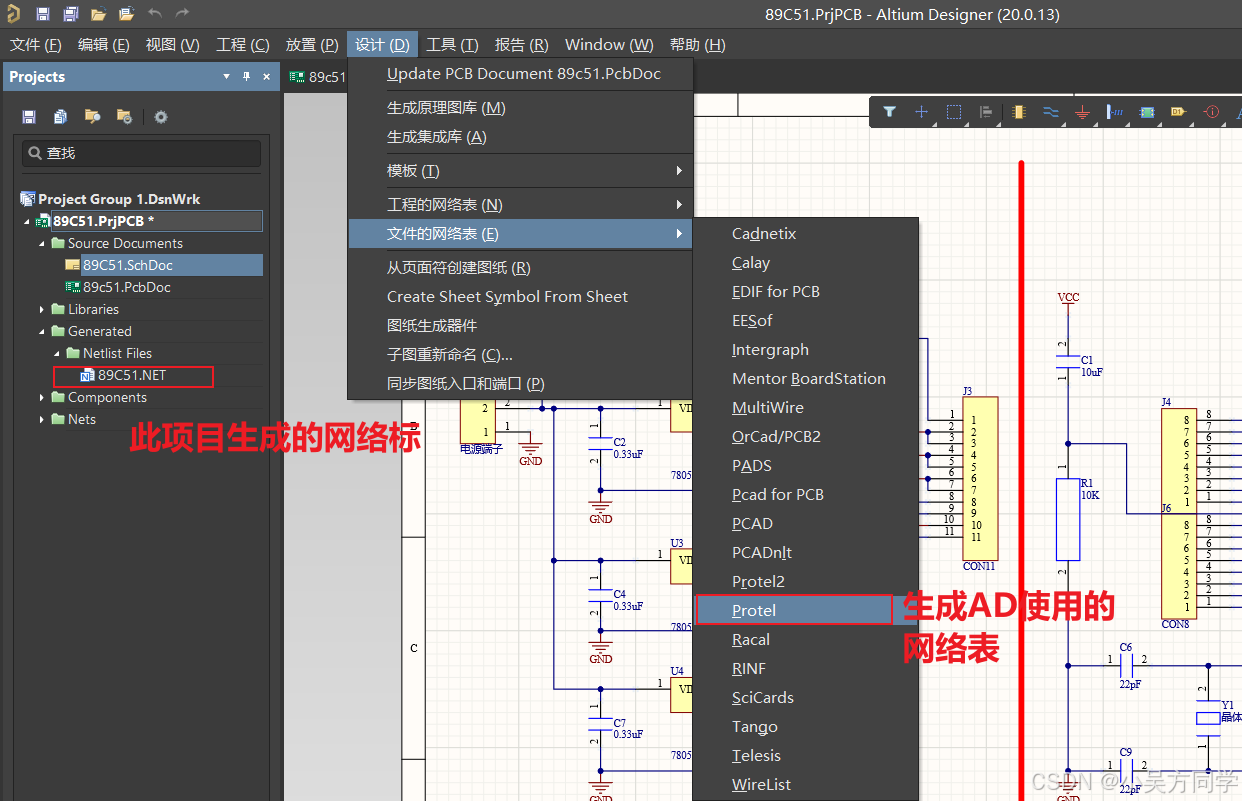Expand the Libraries folder
This screenshot has width=1242, height=801.
tap(42, 309)
